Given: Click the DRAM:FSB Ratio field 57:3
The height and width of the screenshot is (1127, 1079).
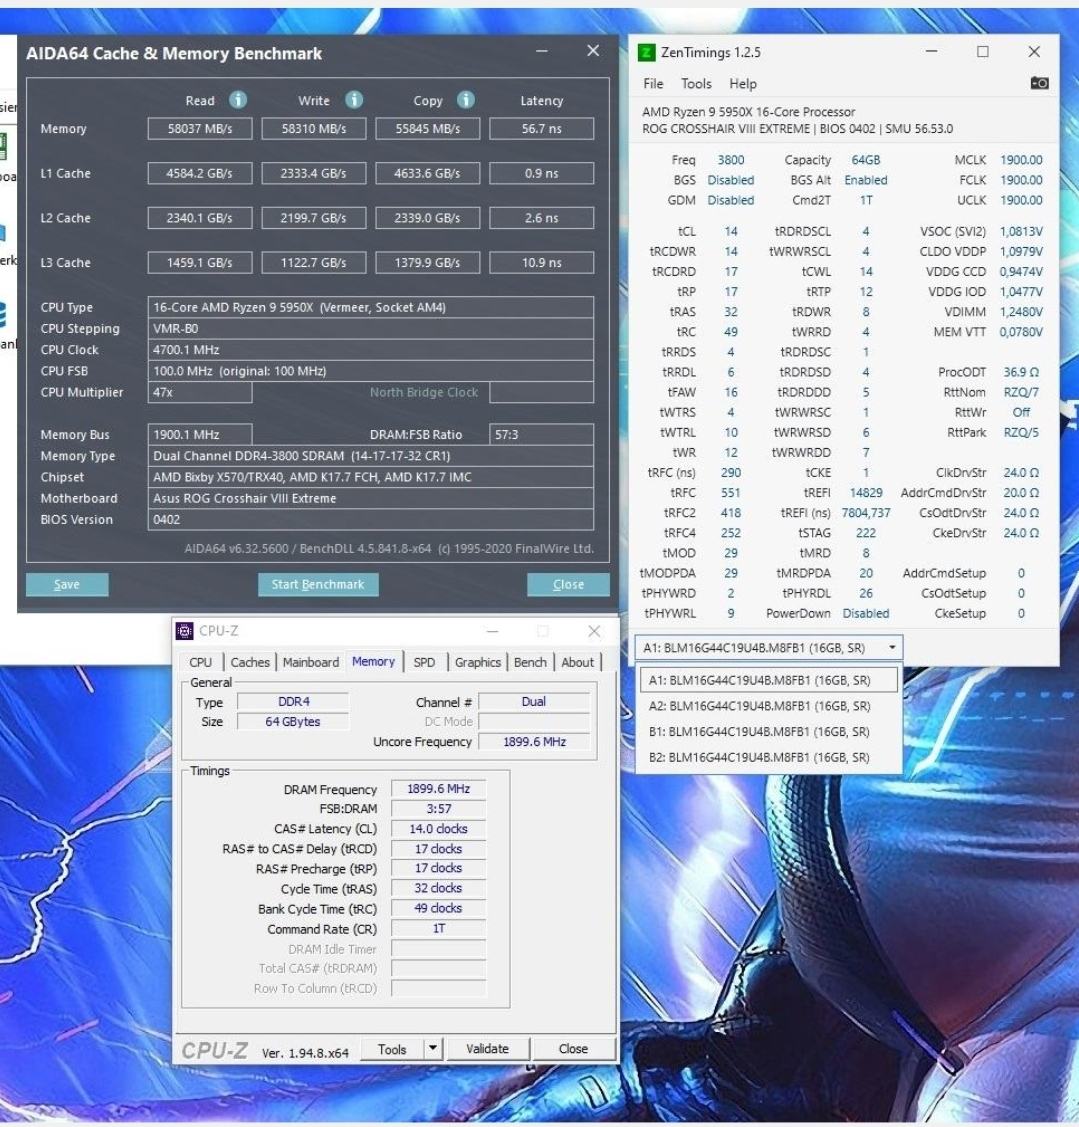Looking at the screenshot, I should pyautogui.click(x=541, y=435).
